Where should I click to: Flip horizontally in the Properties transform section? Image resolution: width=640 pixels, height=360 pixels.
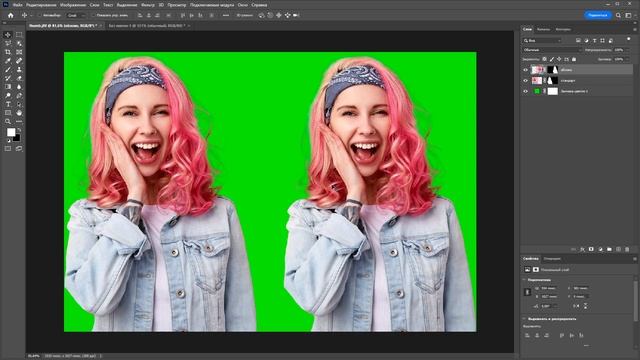click(576, 306)
